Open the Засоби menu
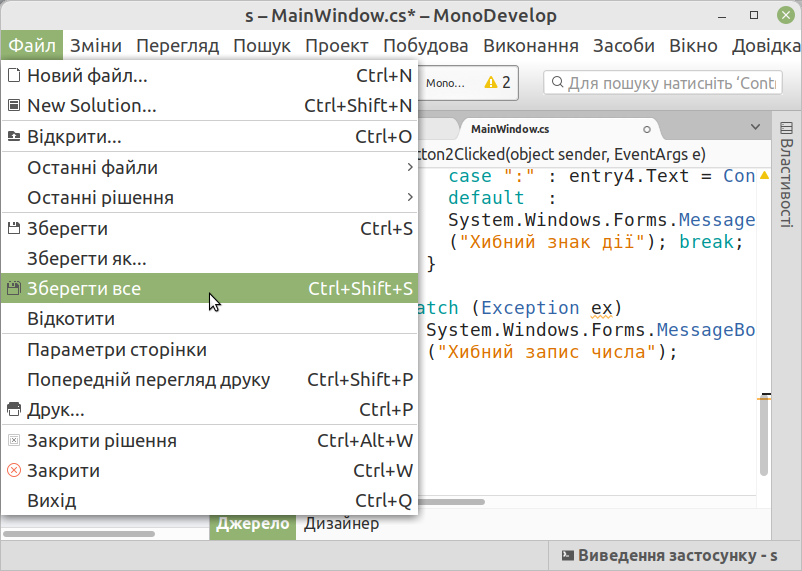 point(623,46)
